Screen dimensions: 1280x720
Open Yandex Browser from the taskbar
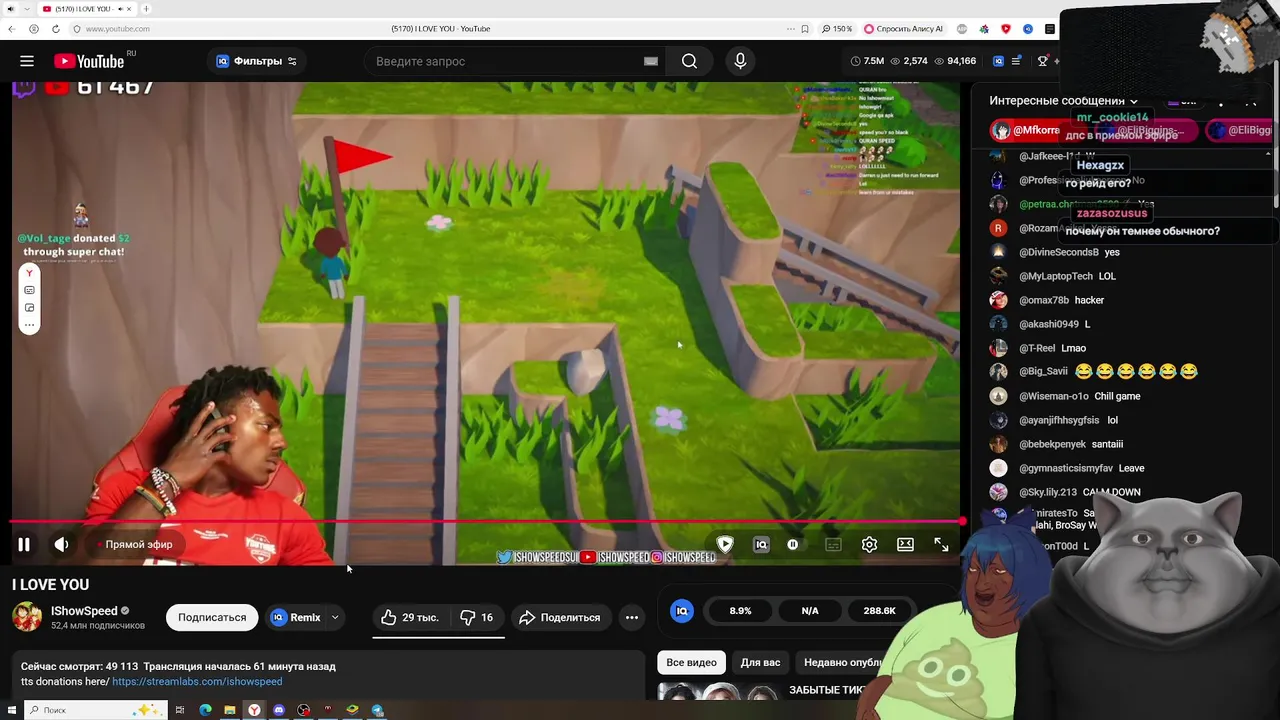point(254,710)
